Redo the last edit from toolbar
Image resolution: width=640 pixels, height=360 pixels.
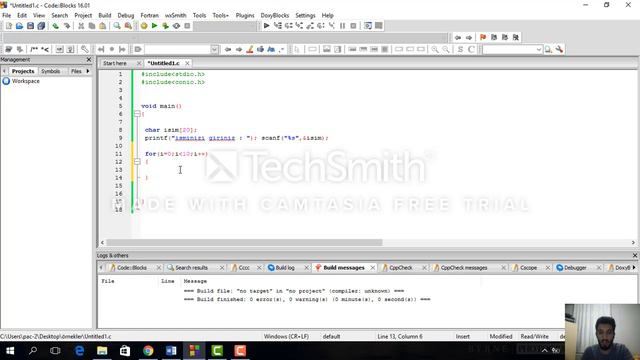pyautogui.click(x=67, y=26)
